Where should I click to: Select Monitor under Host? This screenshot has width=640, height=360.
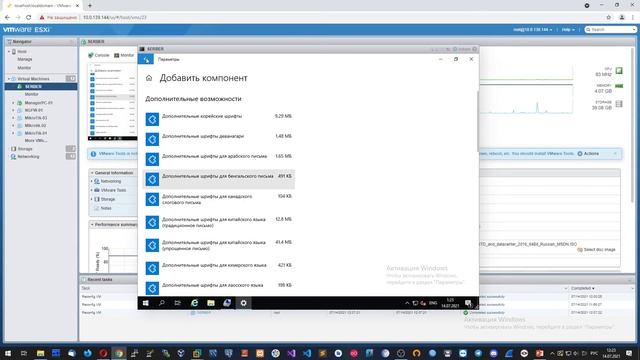(x=24, y=68)
